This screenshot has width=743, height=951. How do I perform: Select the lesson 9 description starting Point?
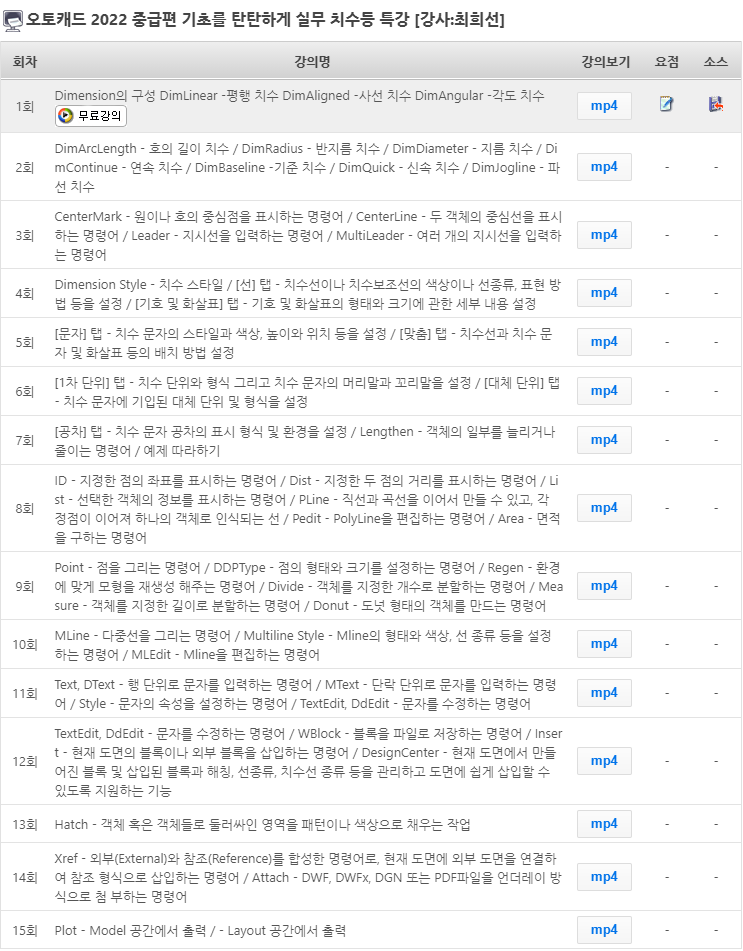click(x=309, y=586)
